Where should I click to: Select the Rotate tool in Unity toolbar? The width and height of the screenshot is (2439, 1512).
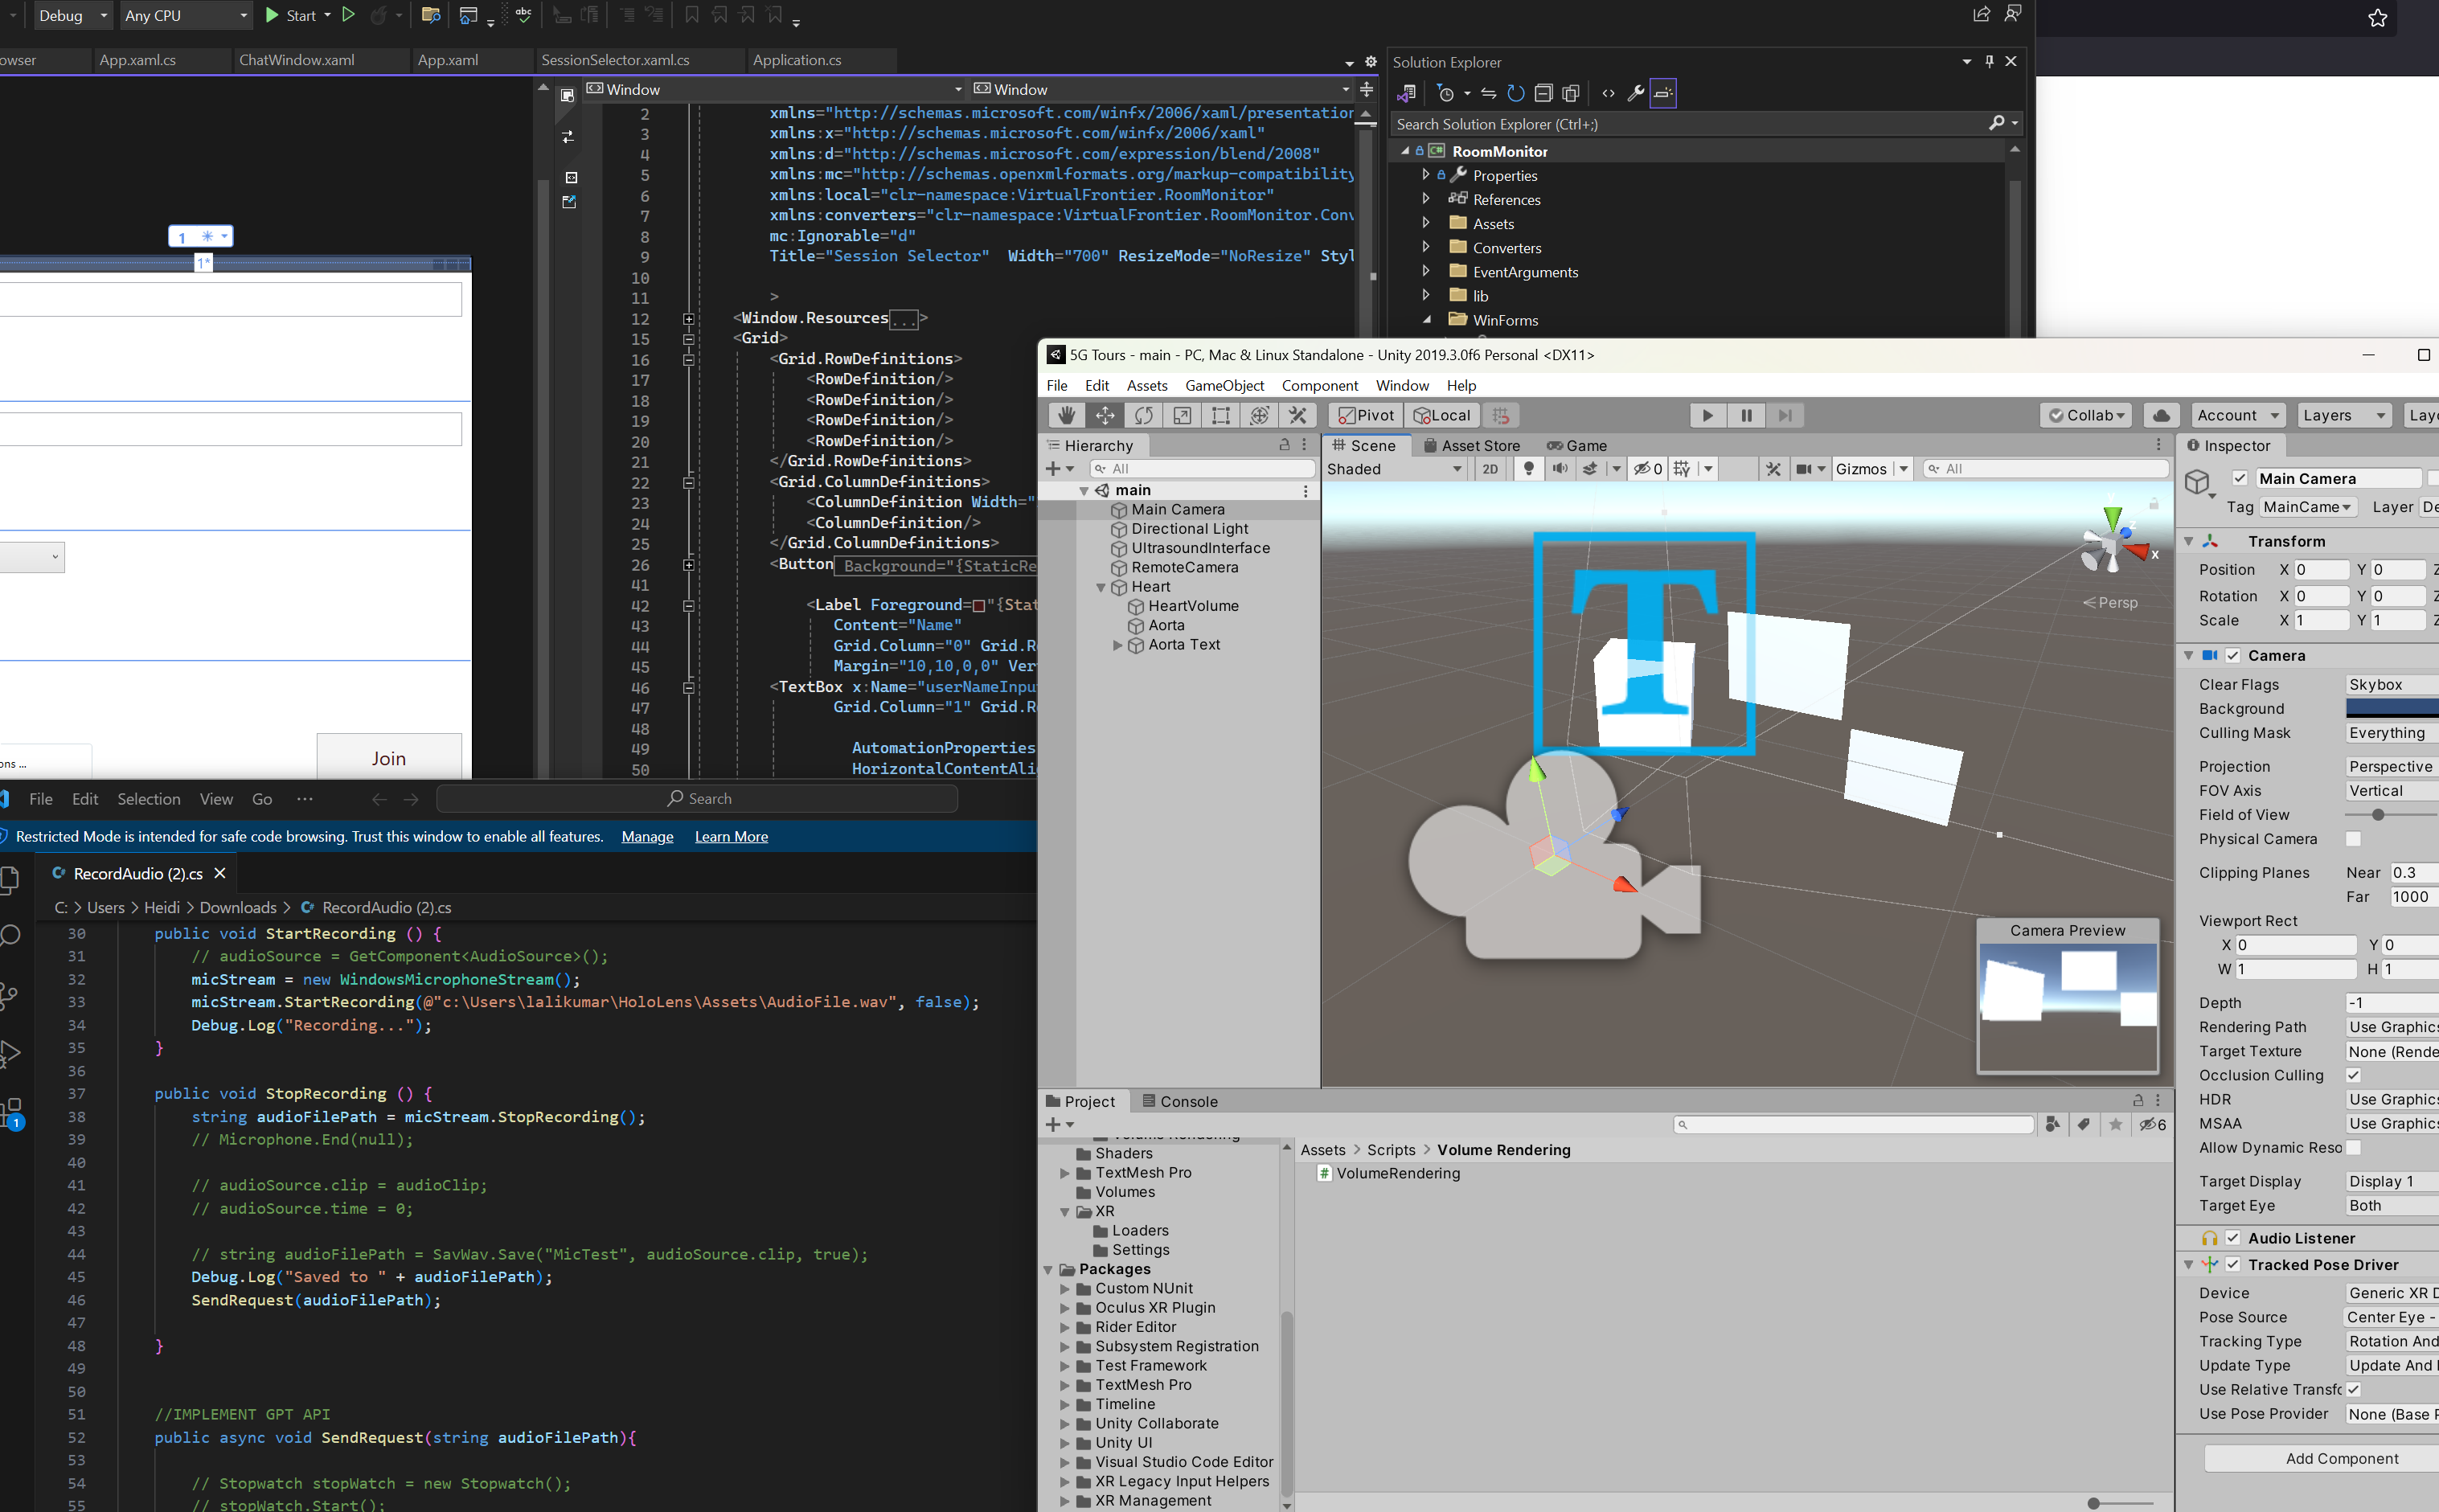point(1143,415)
